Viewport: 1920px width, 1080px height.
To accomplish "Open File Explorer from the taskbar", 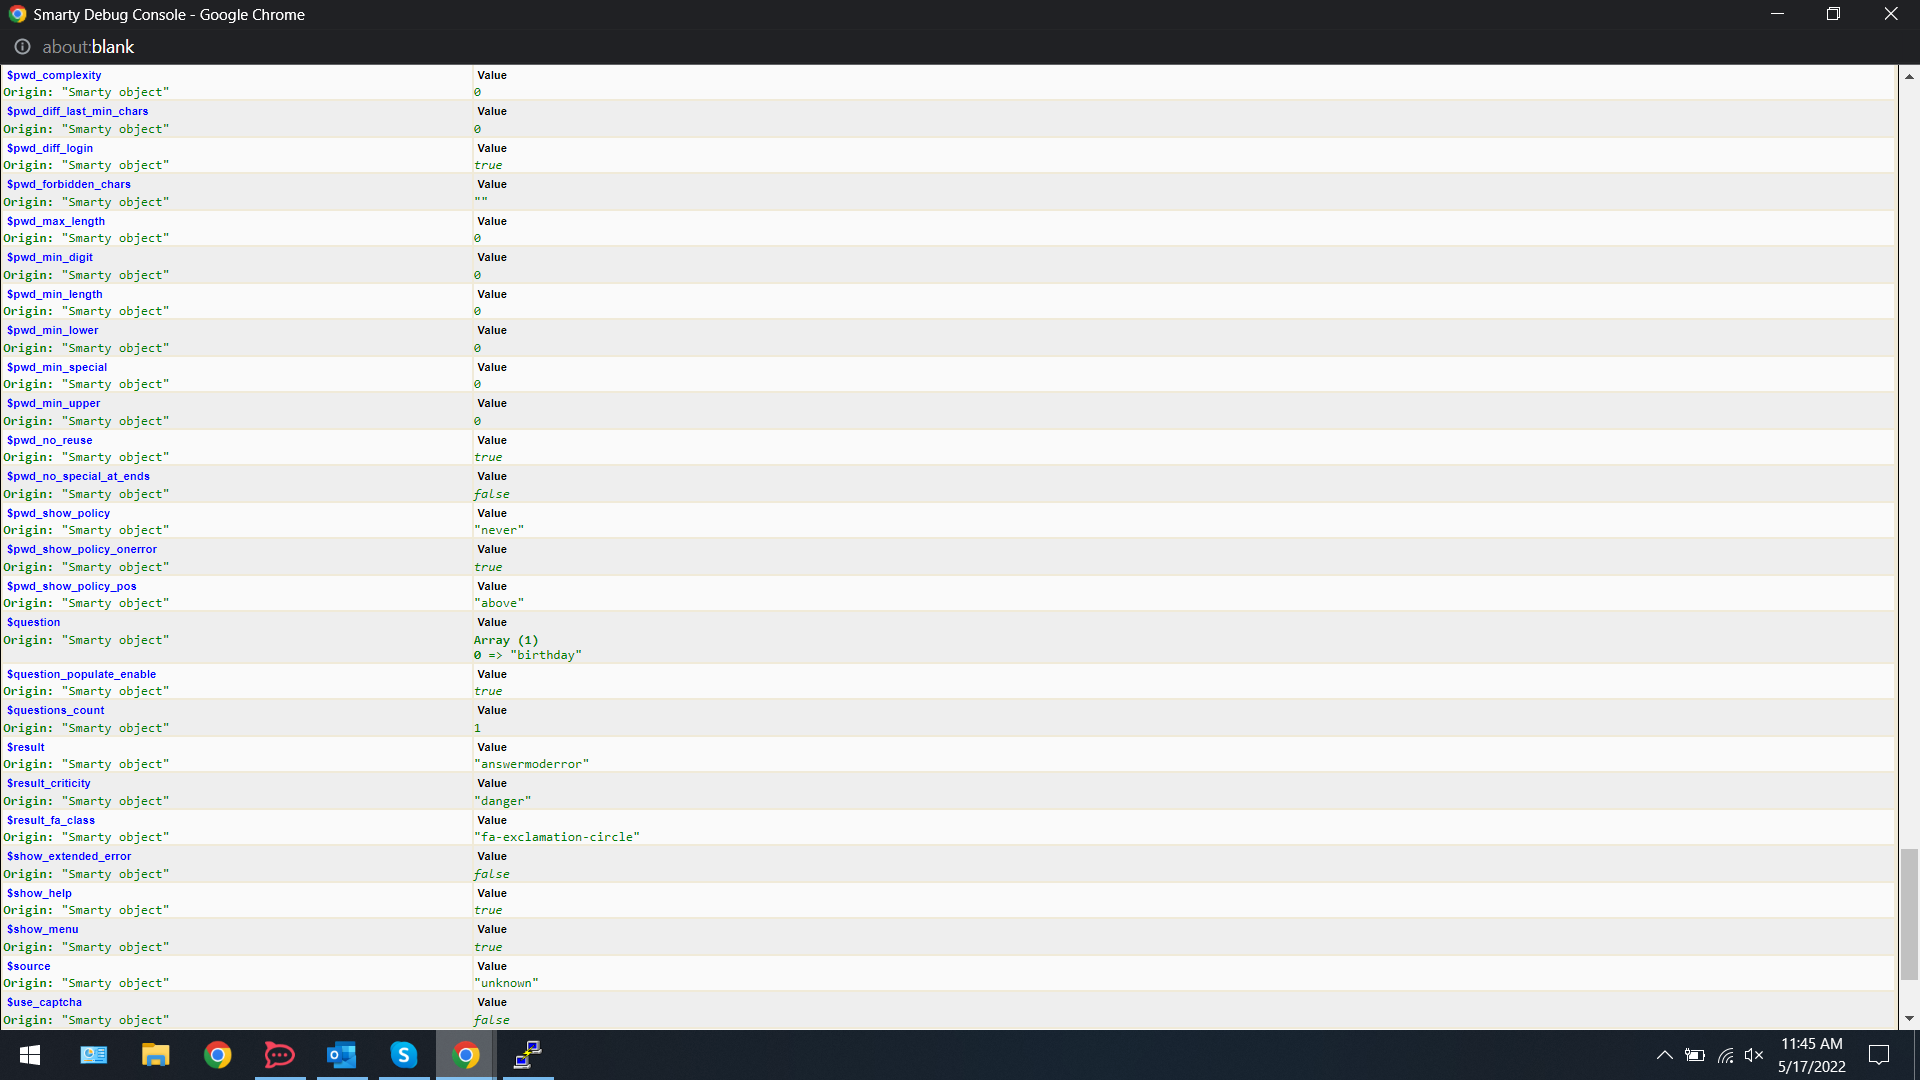I will coord(155,1055).
